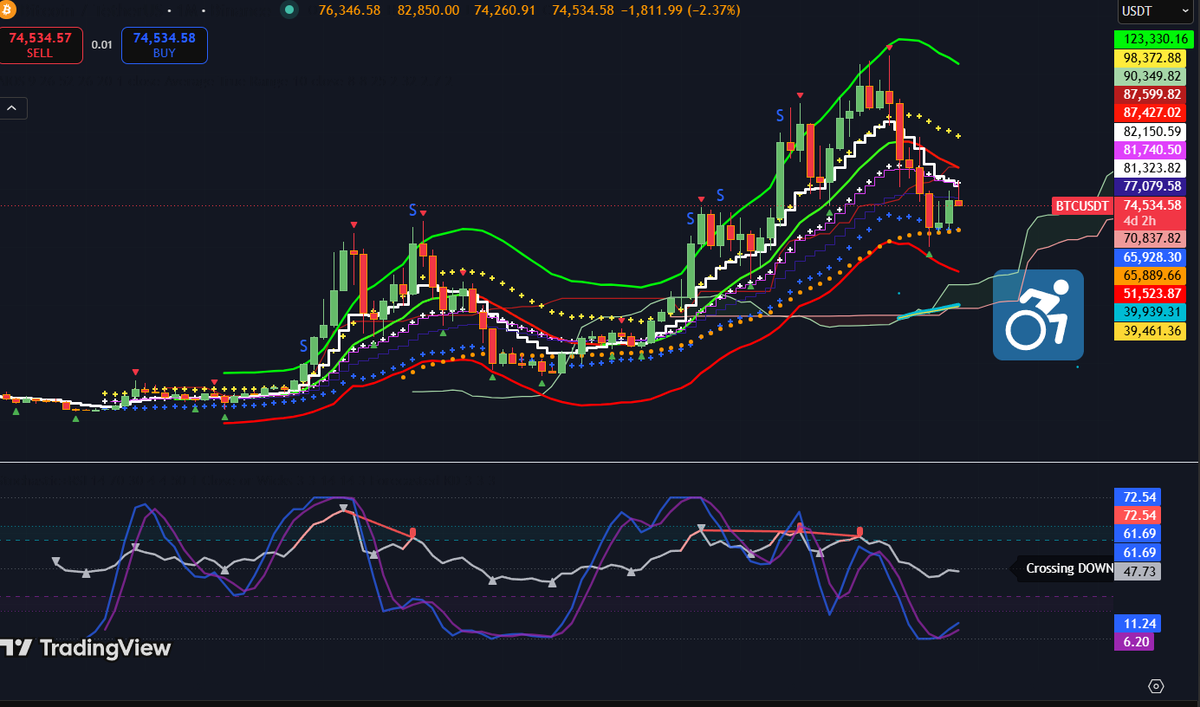The width and height of the screenshot is (1200, 707).
Task: Click the orange 65,889.66 price label
Action: 1152,275
